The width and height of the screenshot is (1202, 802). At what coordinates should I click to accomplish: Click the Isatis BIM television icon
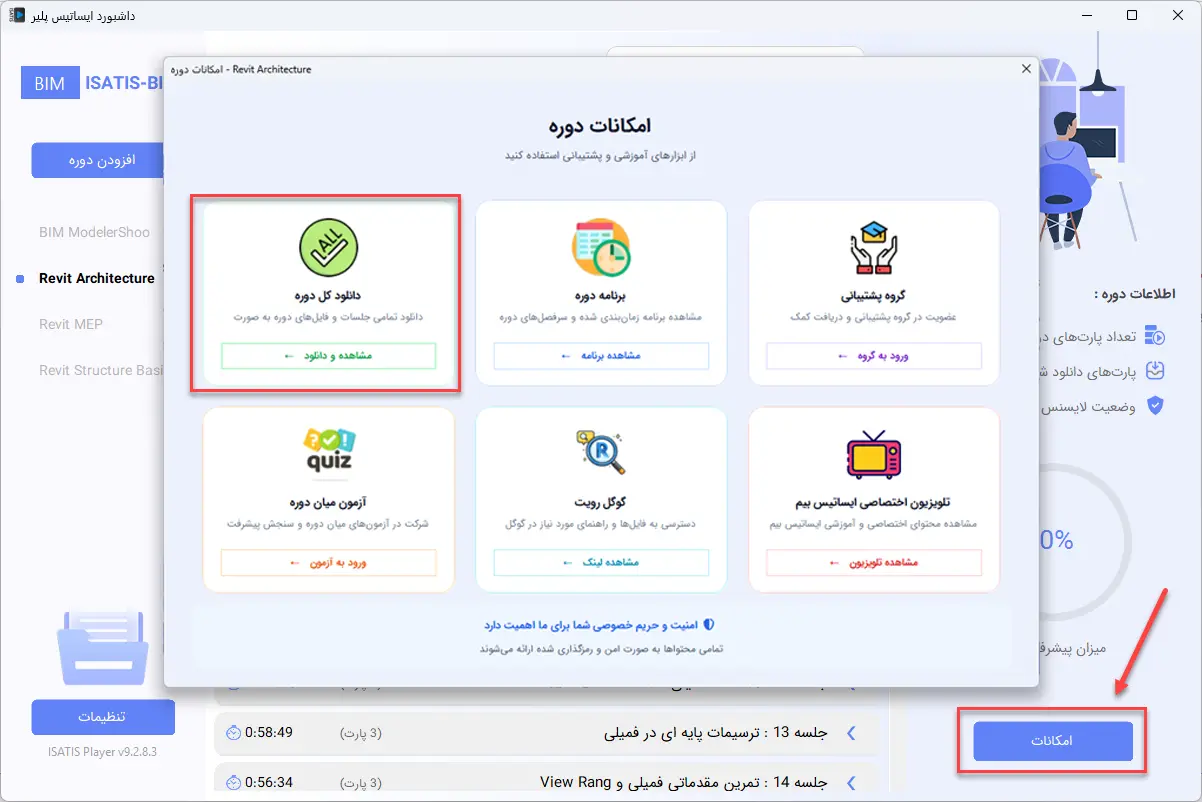click(x=874, y=455)
